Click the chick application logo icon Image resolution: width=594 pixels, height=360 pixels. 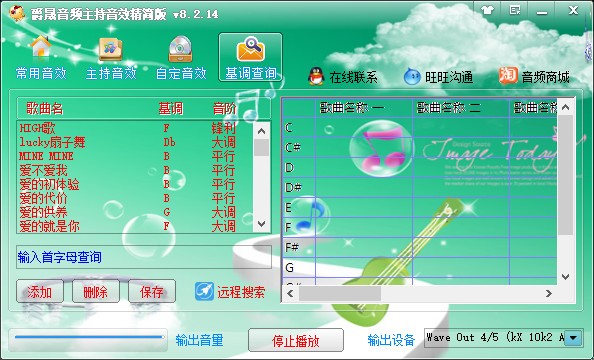[17, 14]
